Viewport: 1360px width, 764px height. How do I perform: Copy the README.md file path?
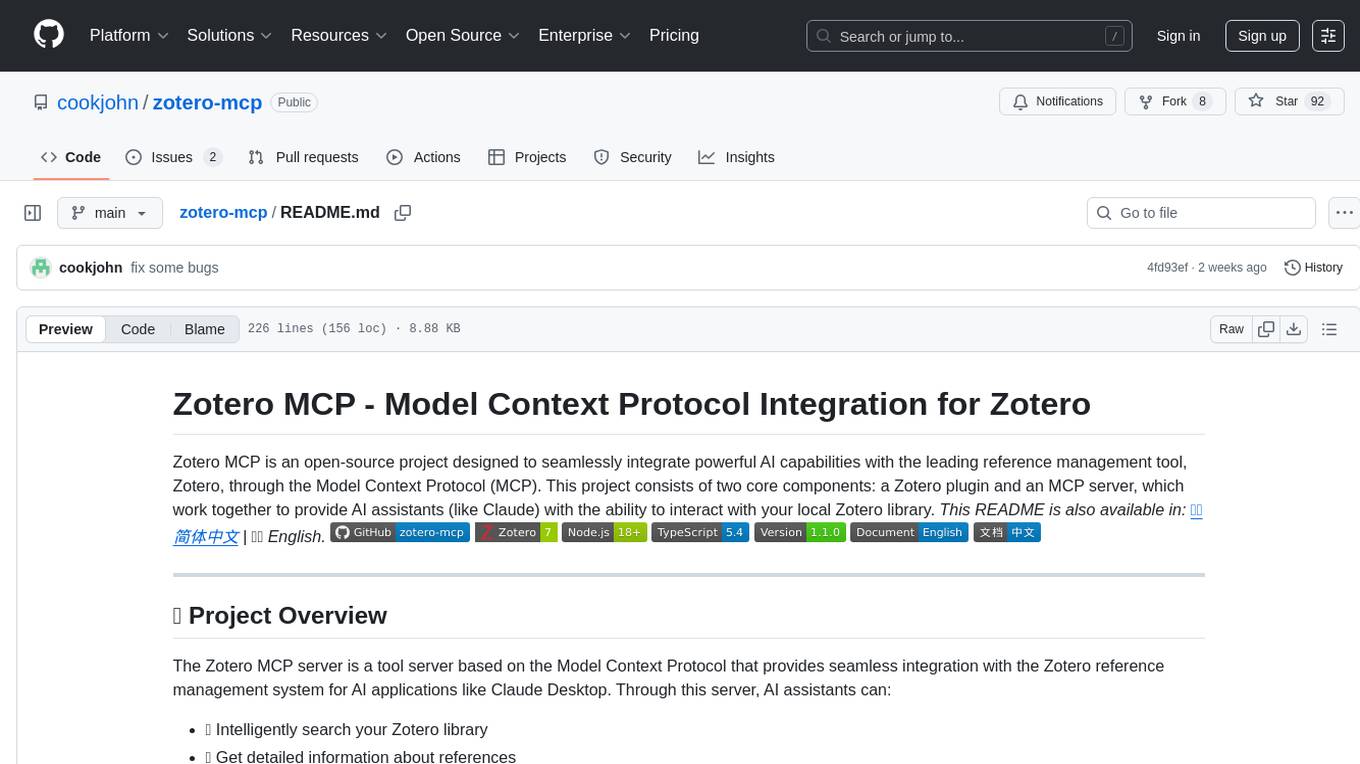(x=403, y=213)
